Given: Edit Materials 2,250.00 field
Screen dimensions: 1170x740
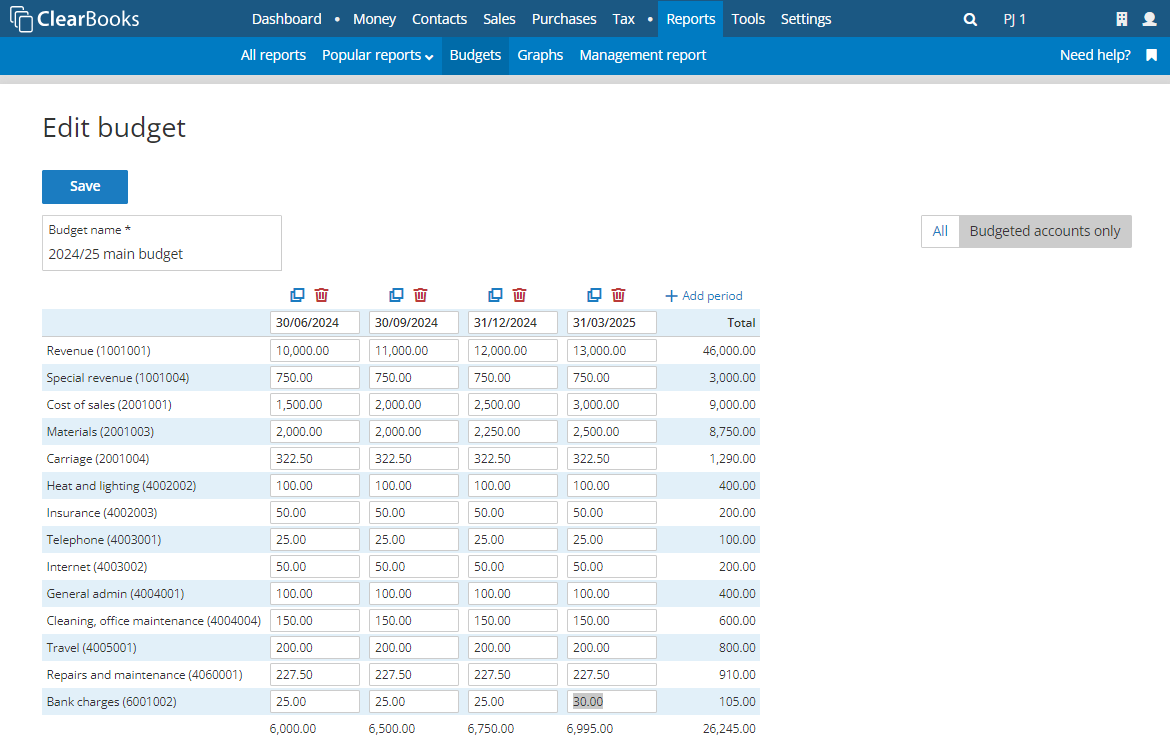Looking at the screenshot, I should point(513,431).
